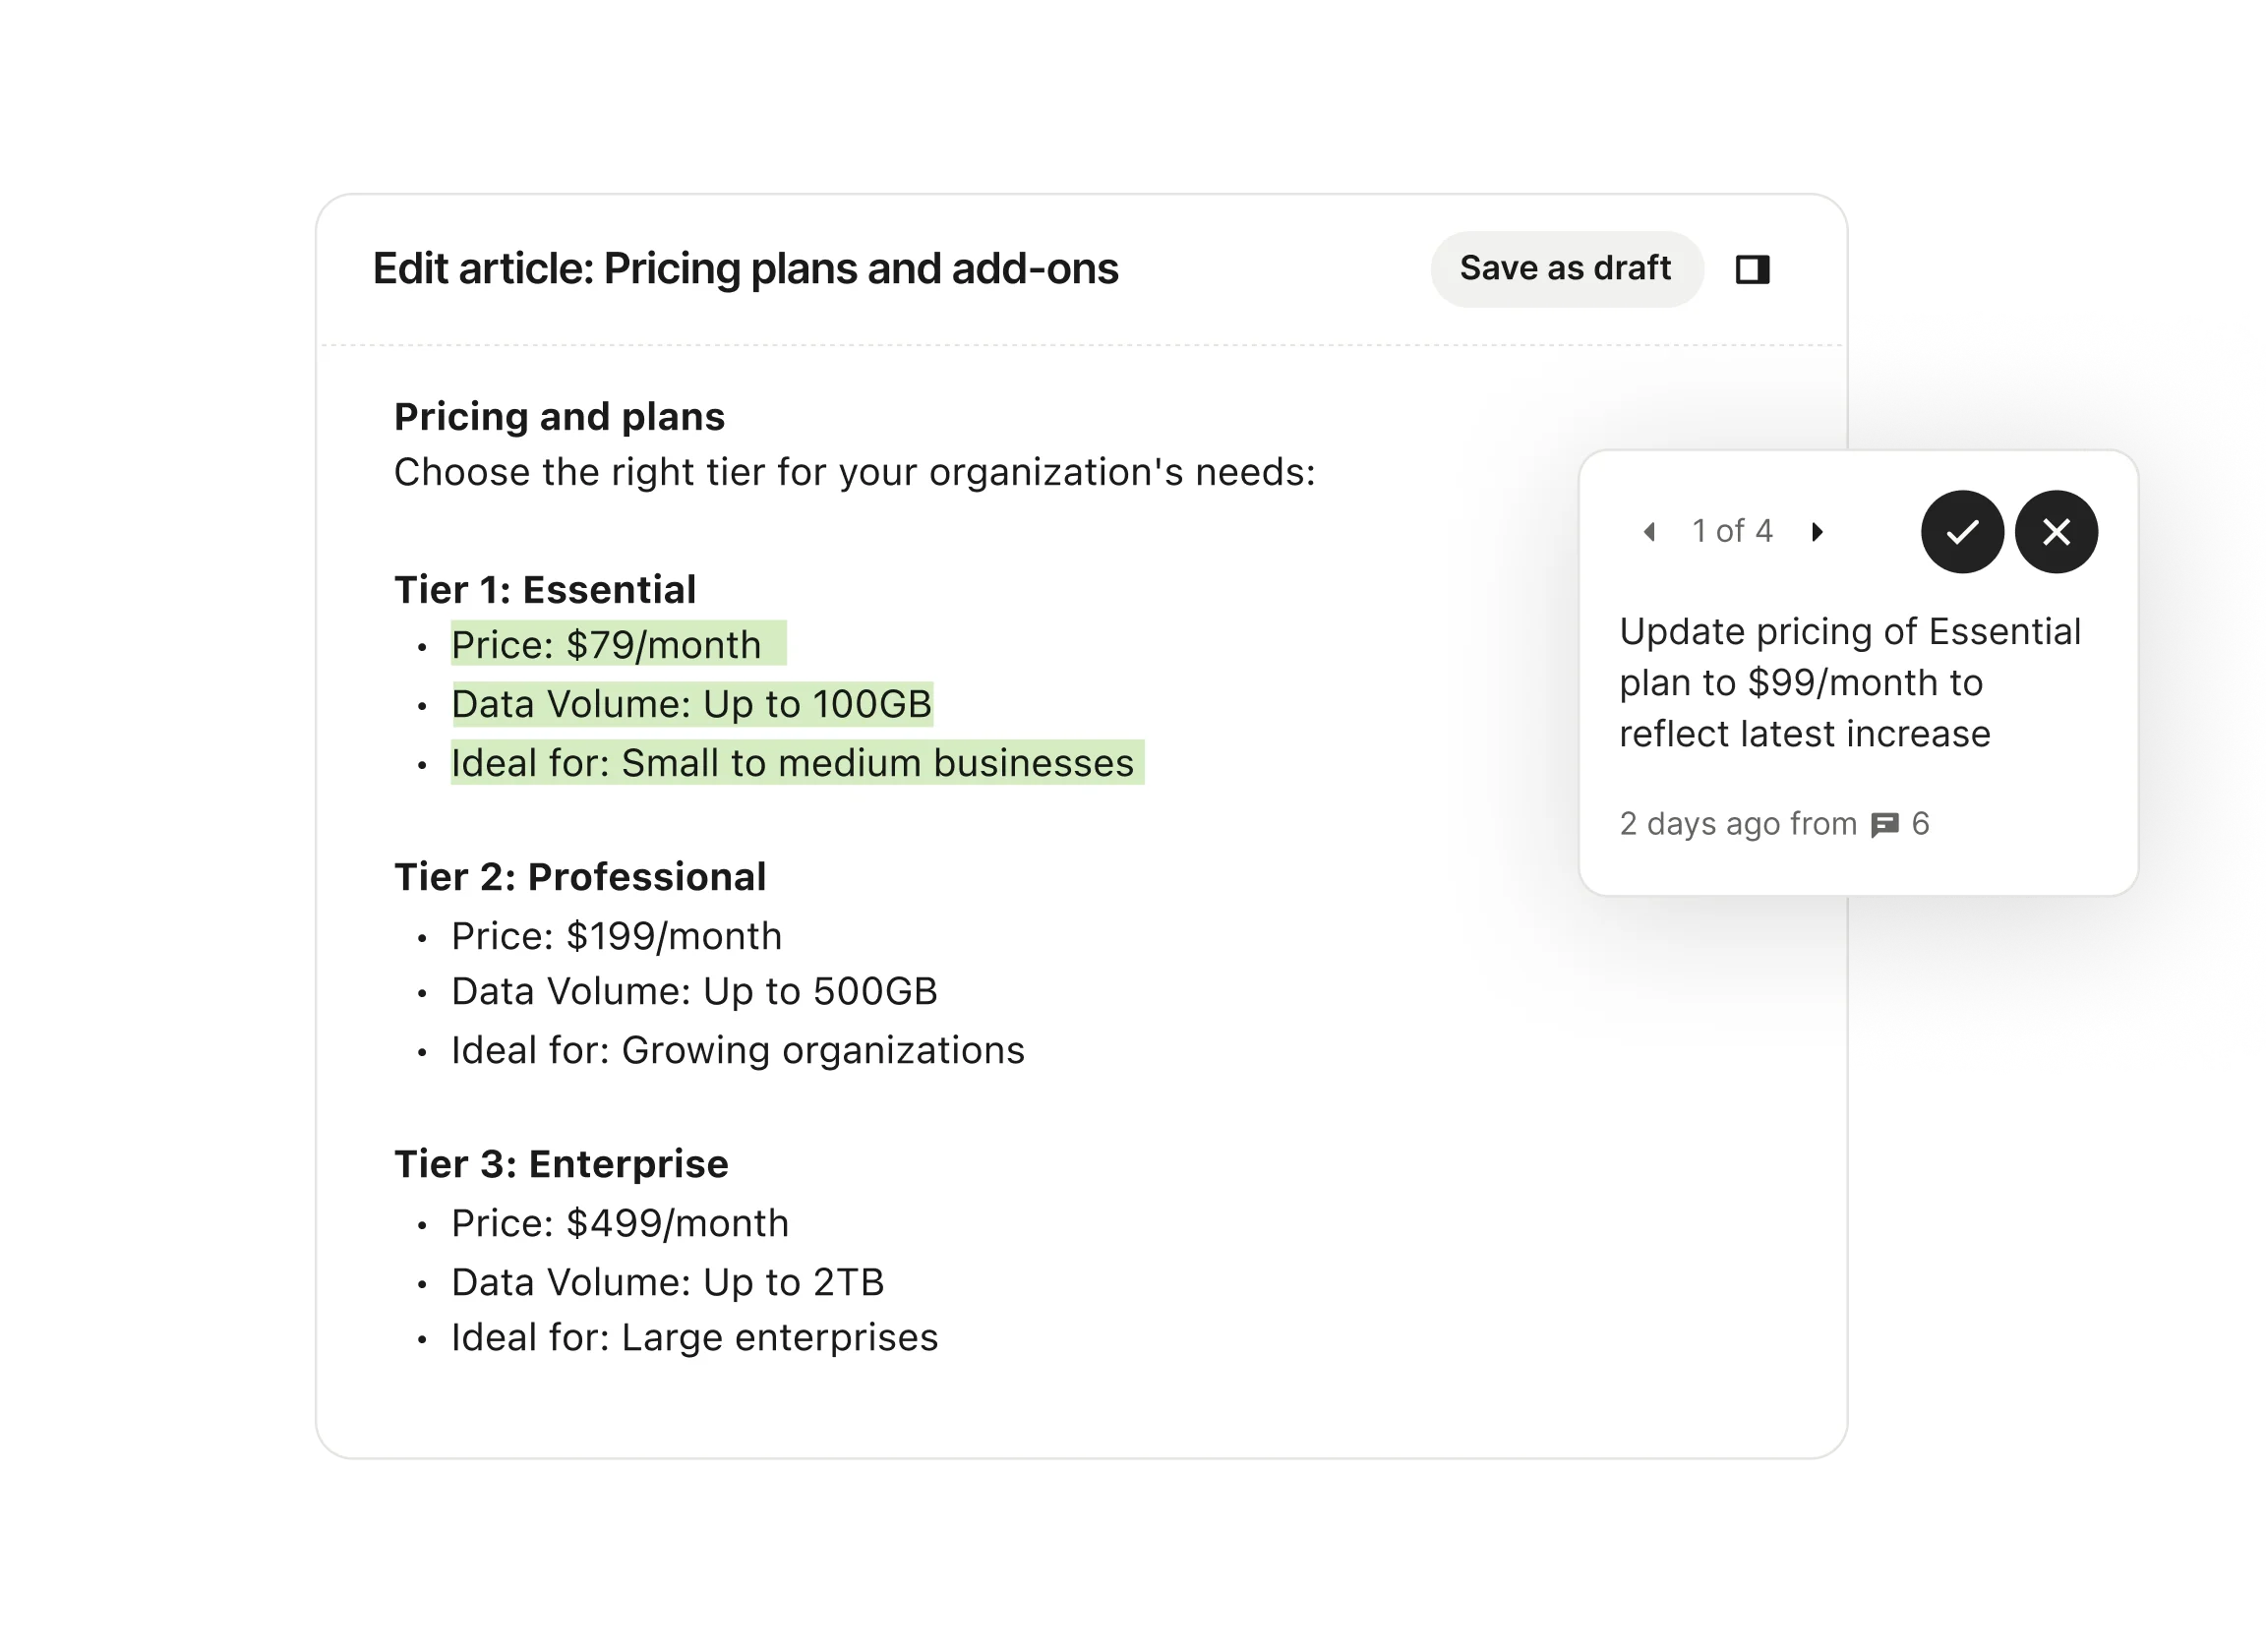Open the conversation source chat icon
This screenshot has height=1652, width=2266.
pos(1883,824)
